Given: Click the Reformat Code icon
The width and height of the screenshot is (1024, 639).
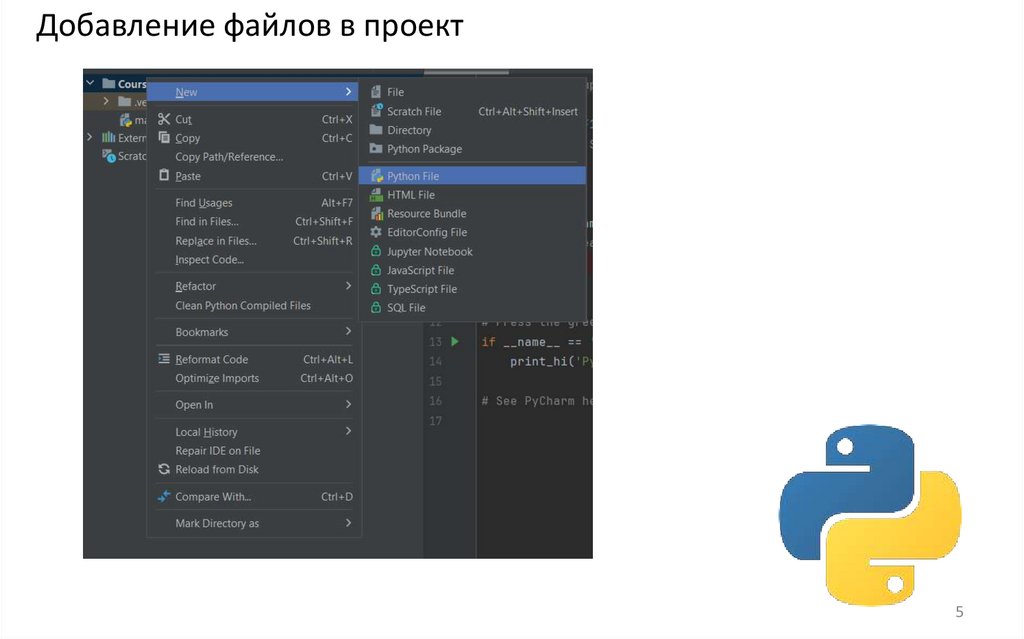Looking at the screenshot, I should 164,359.
